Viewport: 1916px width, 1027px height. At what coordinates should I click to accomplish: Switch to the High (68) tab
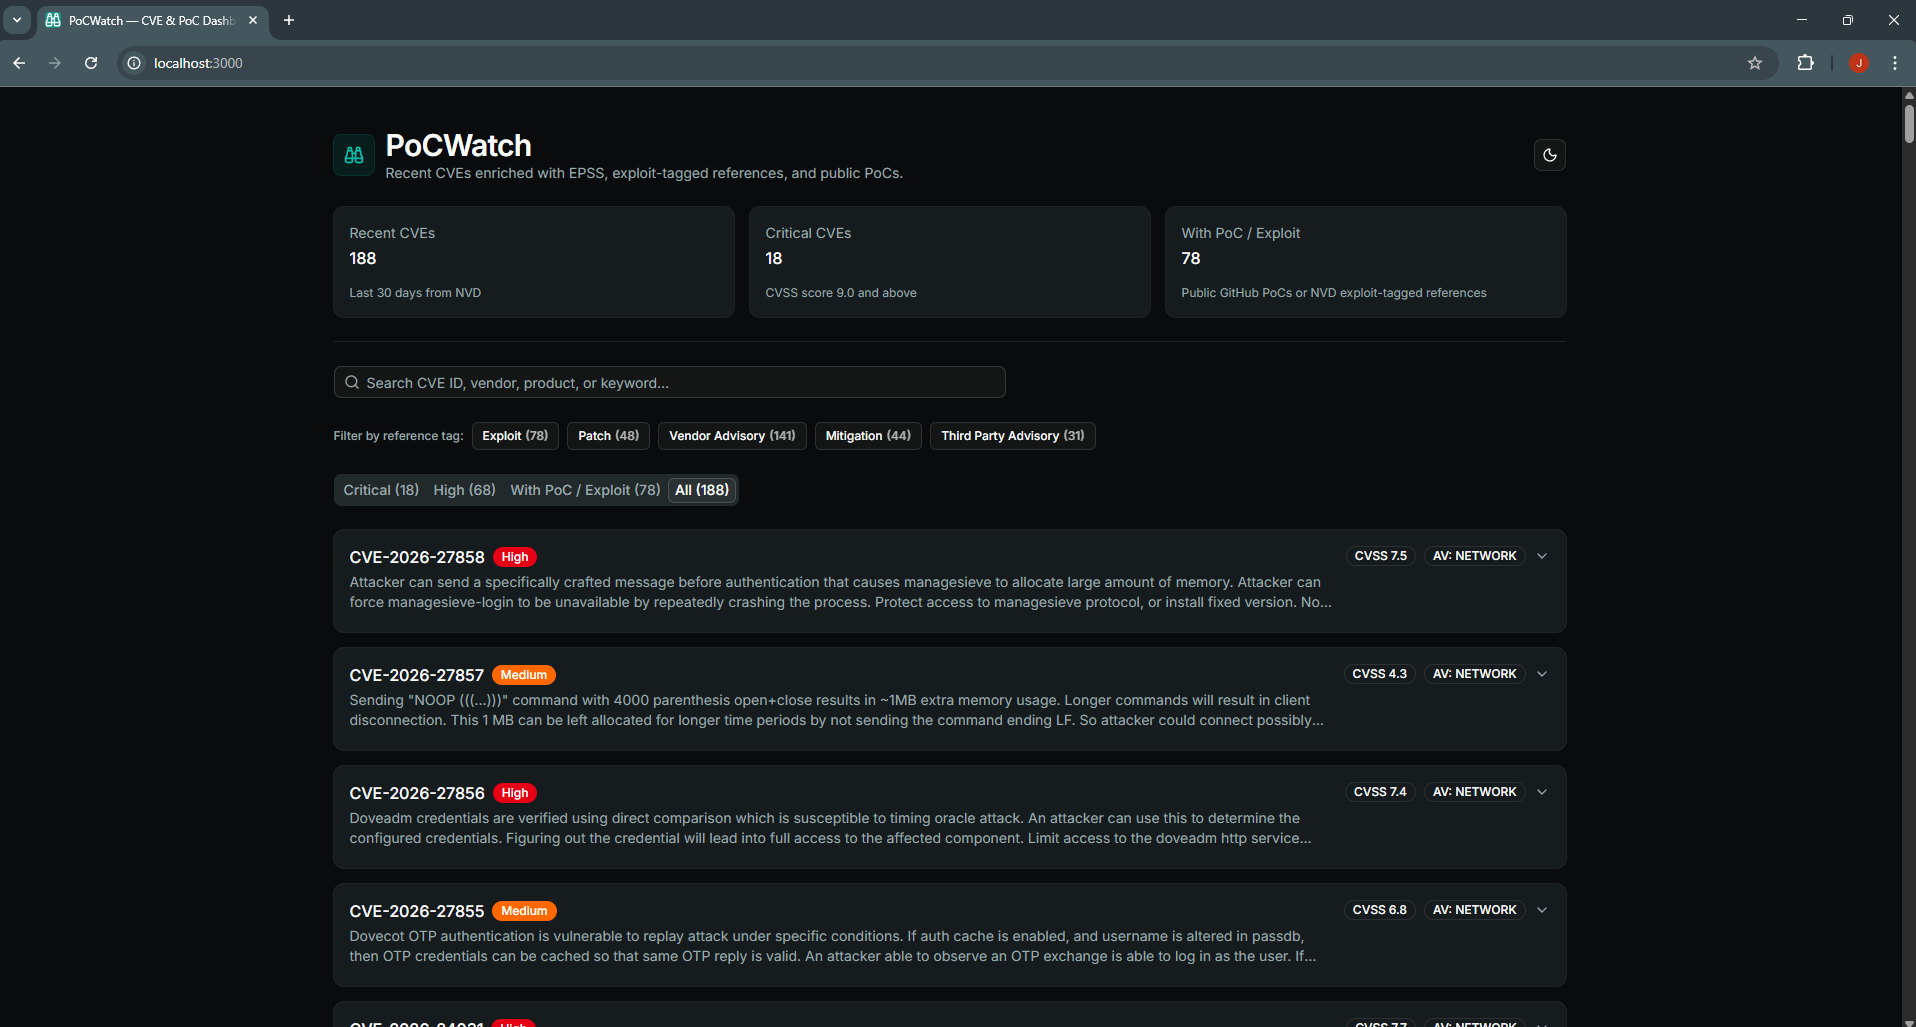[465, 490]
